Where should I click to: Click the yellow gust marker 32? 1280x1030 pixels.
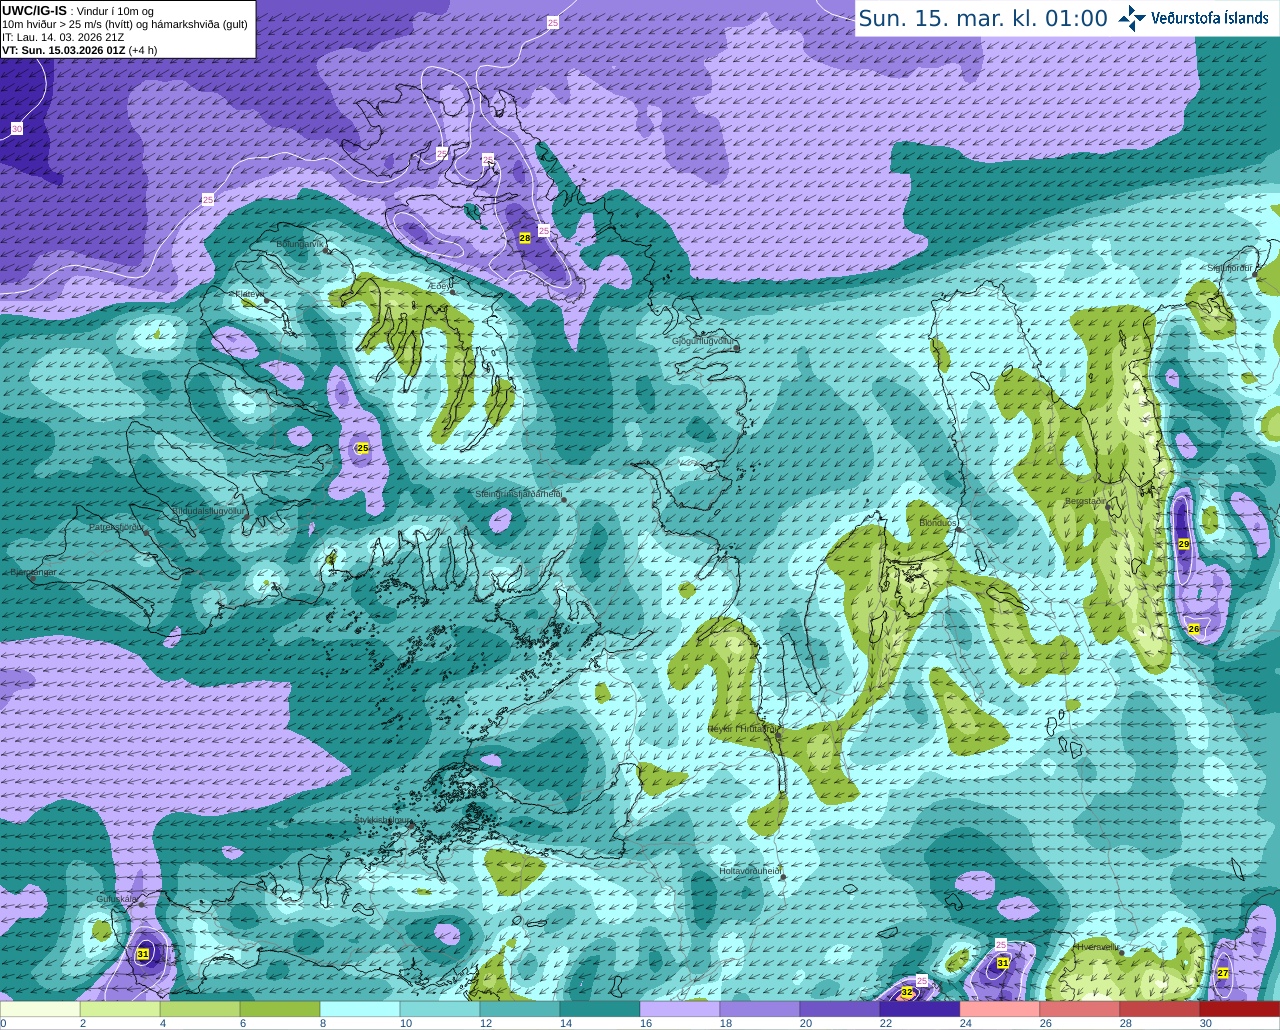pos(907,993)
